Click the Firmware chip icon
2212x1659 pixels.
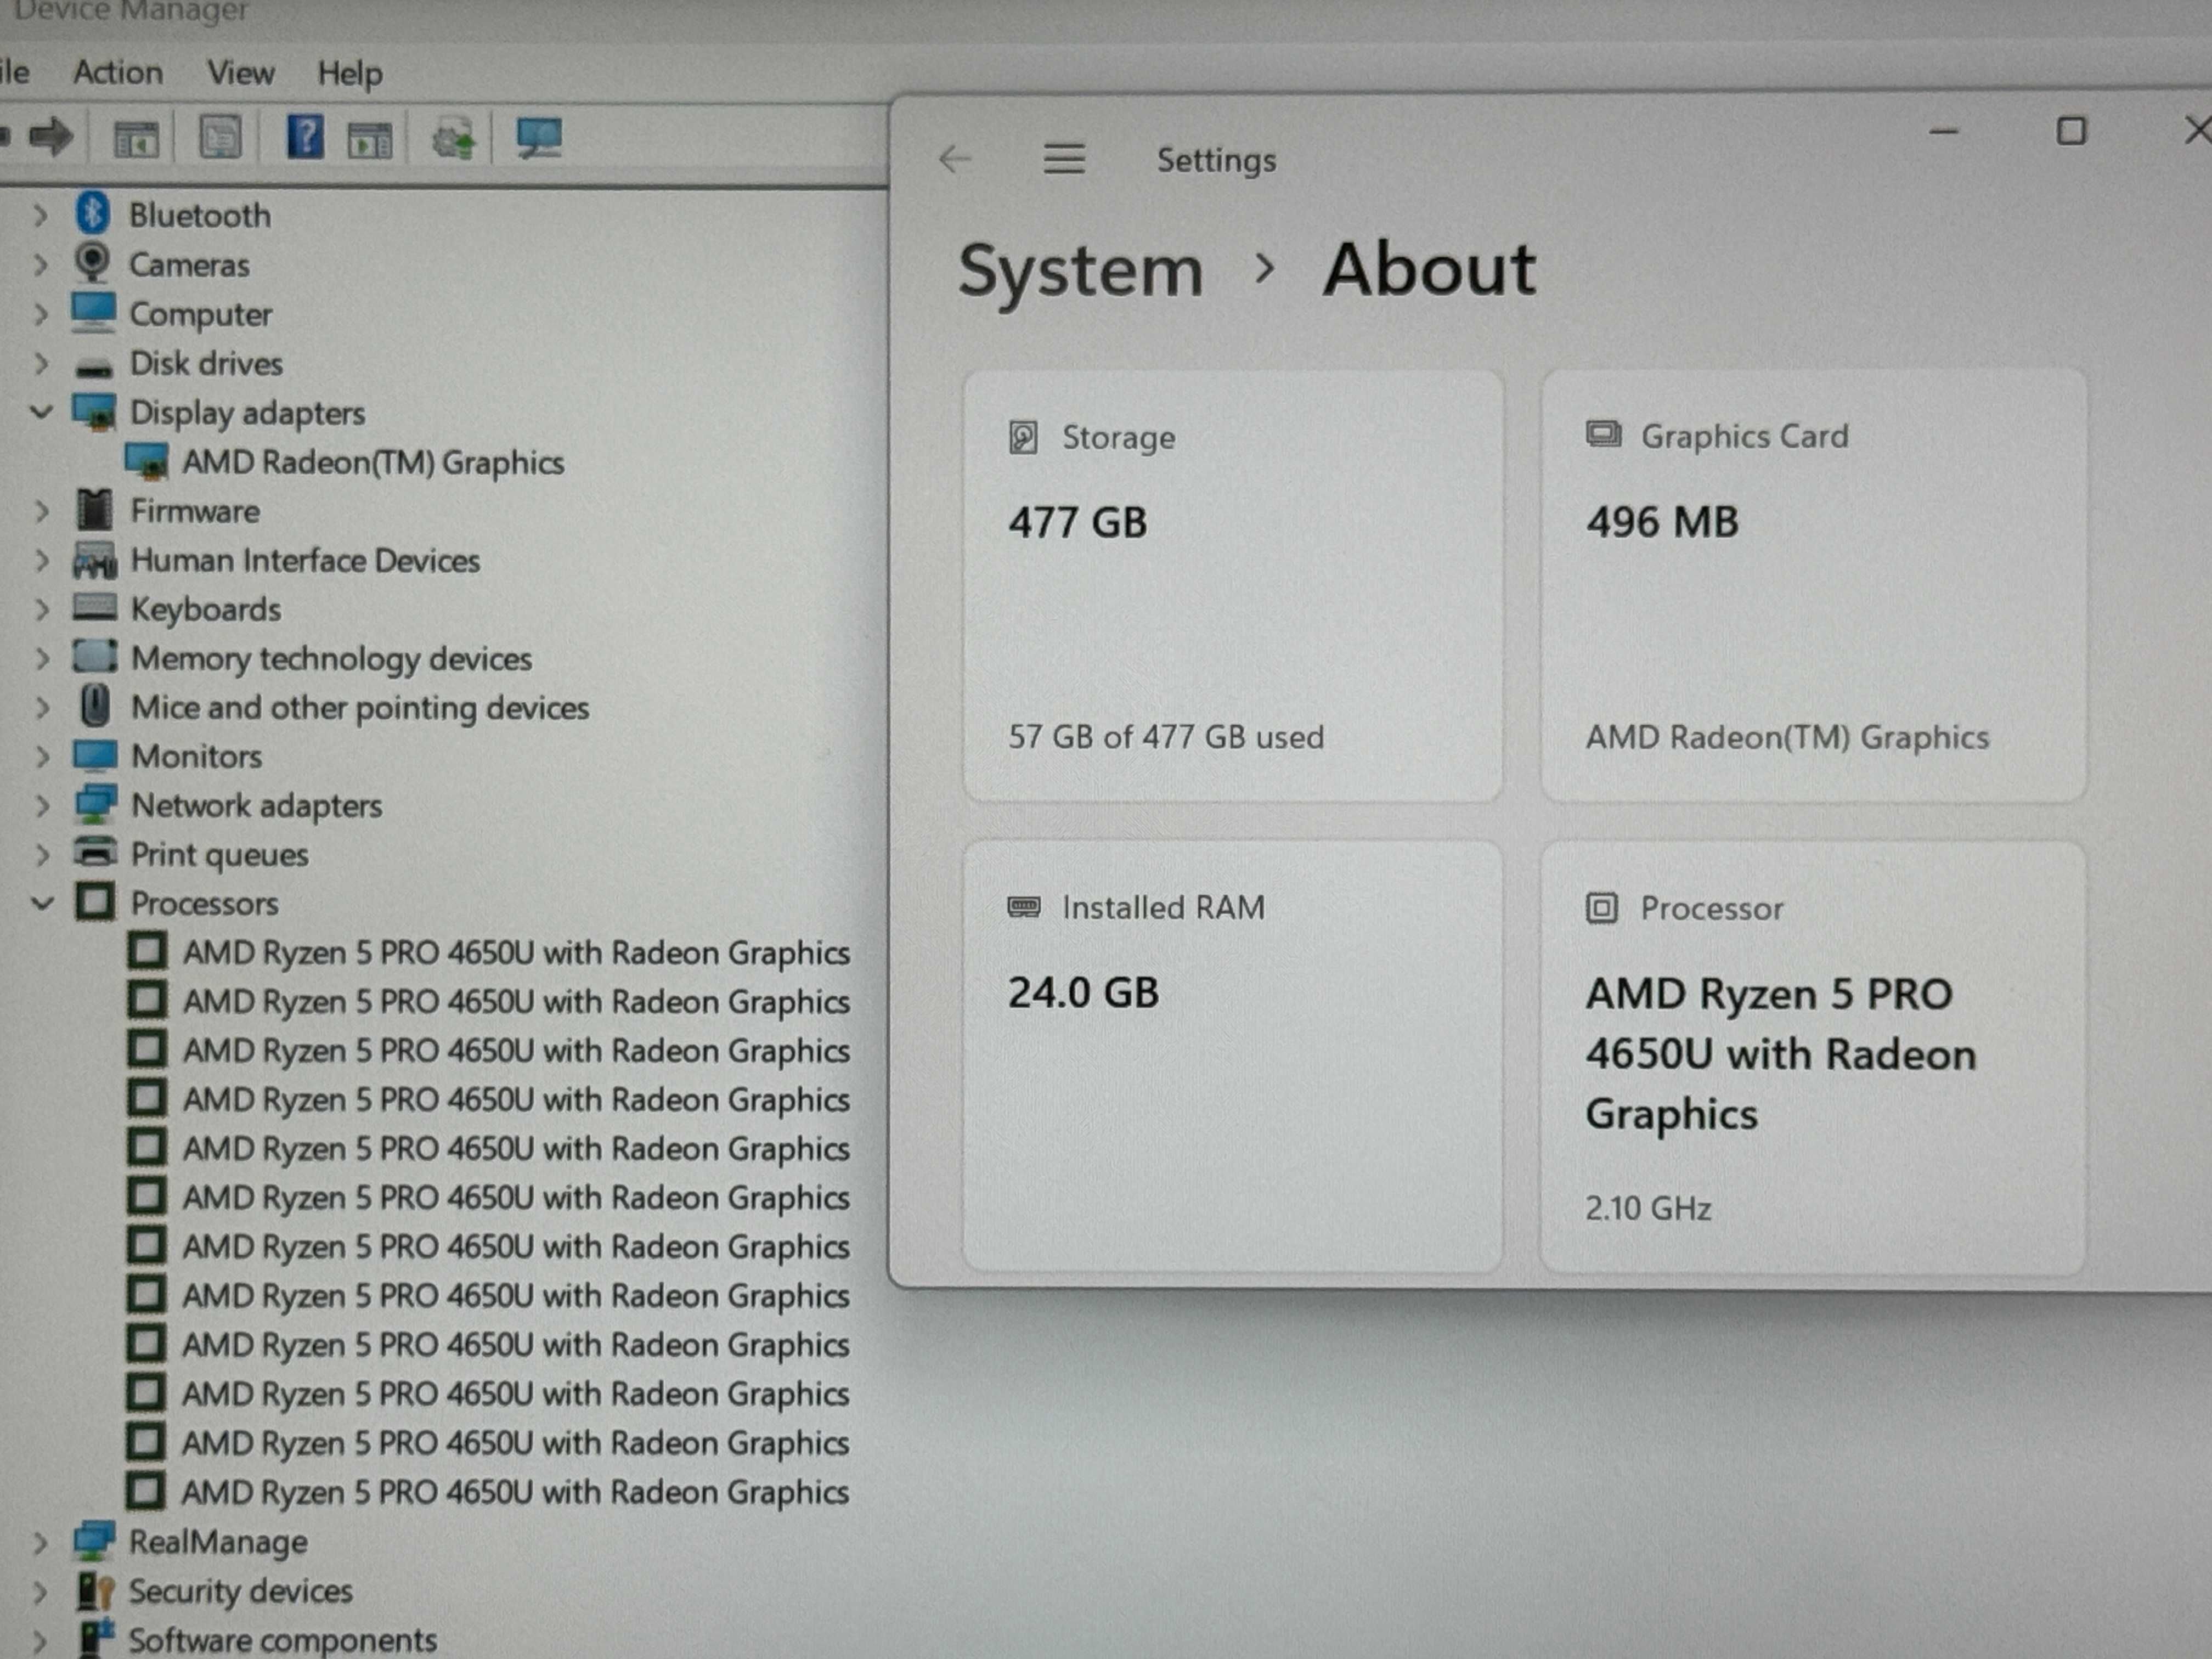94,510
